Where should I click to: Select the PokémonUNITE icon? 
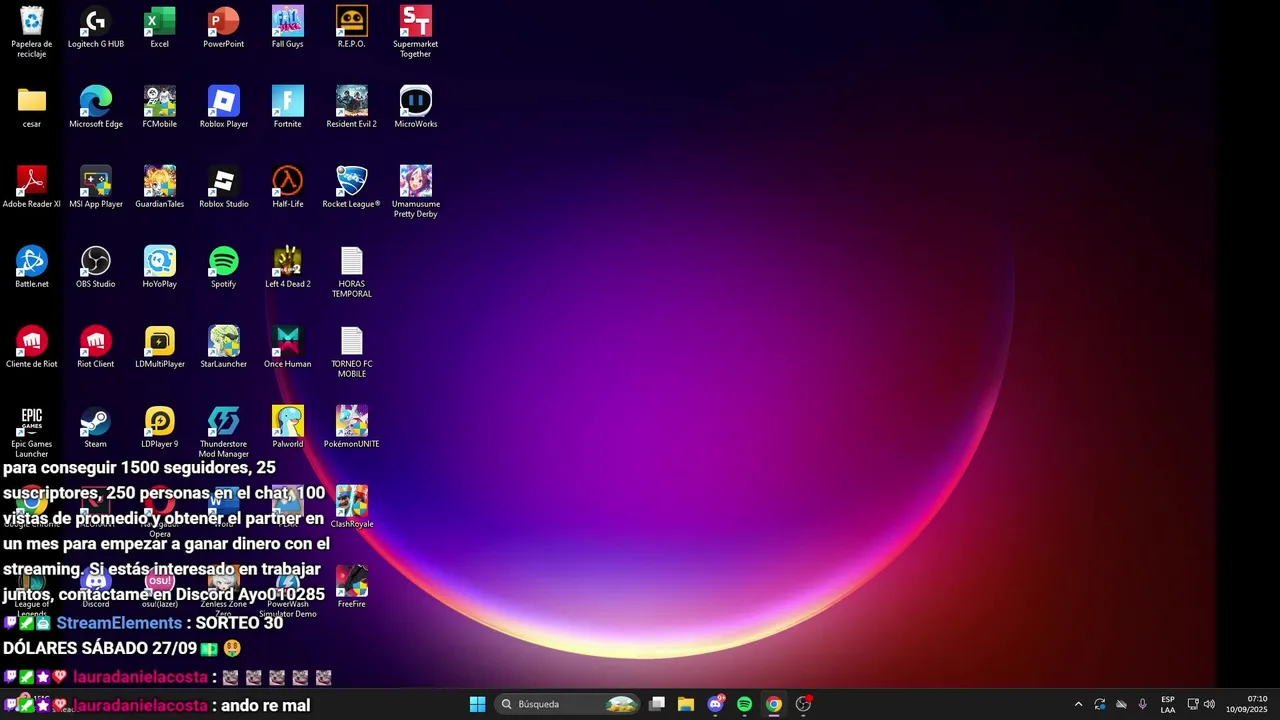pyautogui.click(x=352, y=428)
